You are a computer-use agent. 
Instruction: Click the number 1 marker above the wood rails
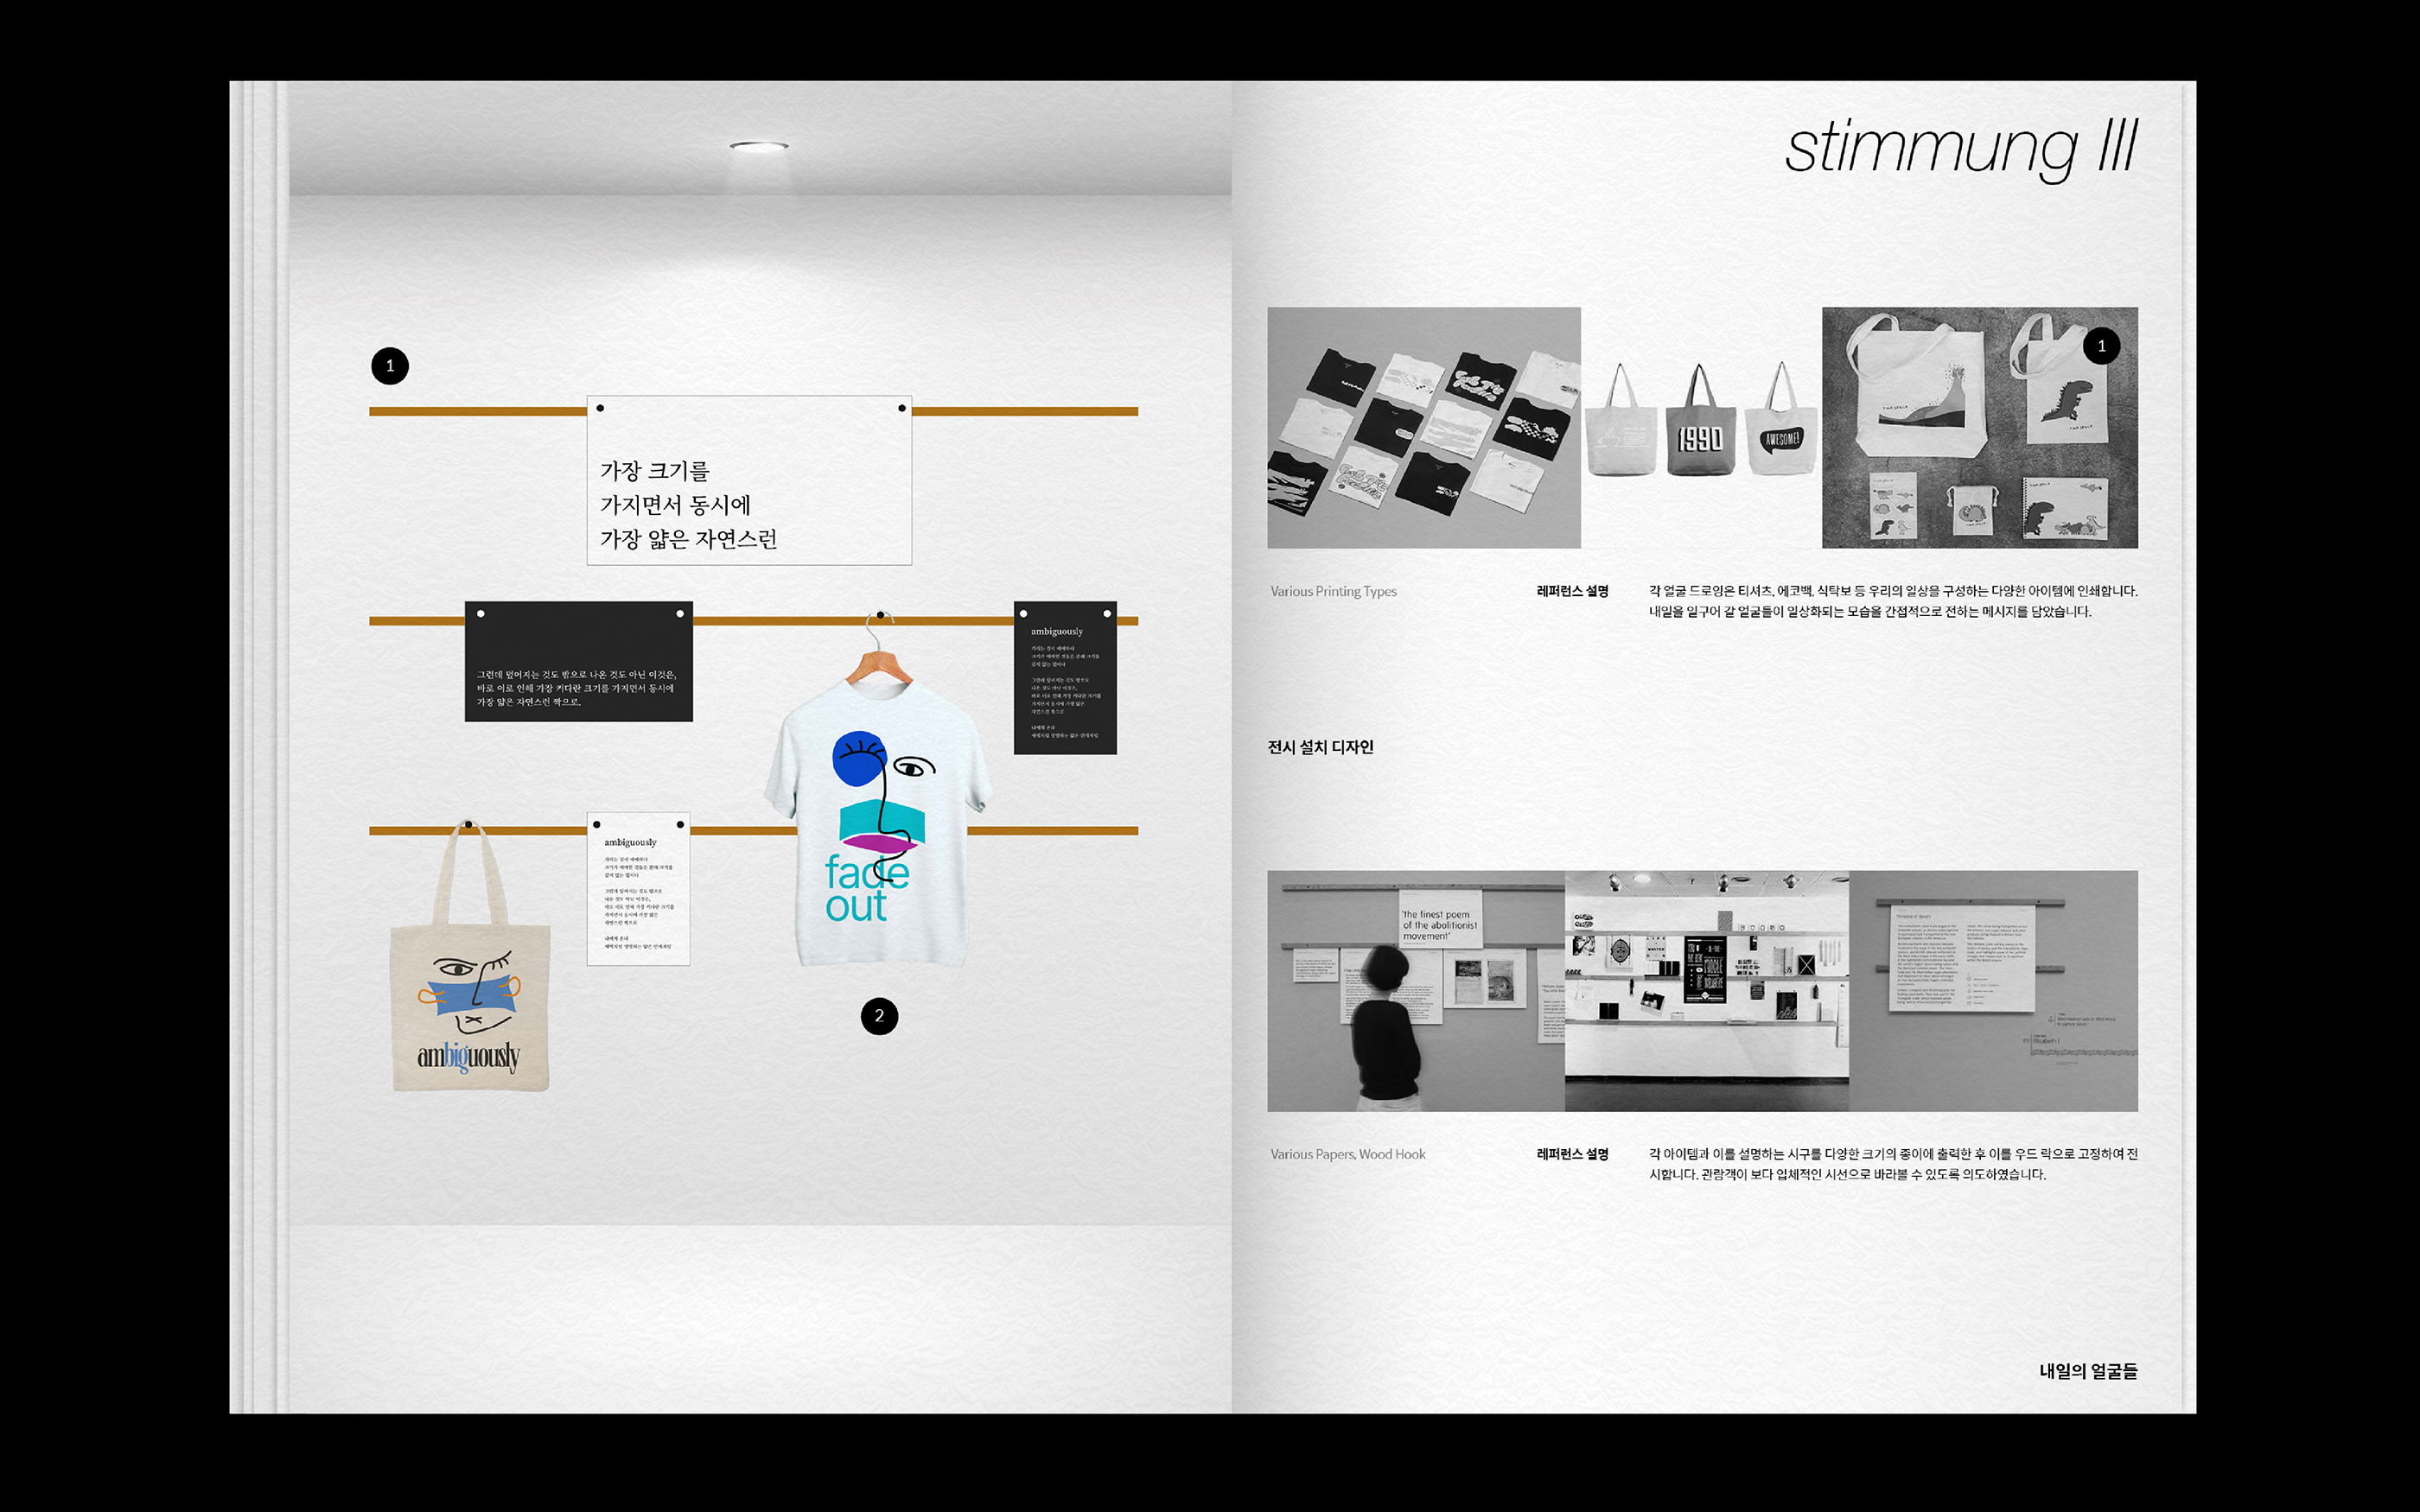(390, 366)
